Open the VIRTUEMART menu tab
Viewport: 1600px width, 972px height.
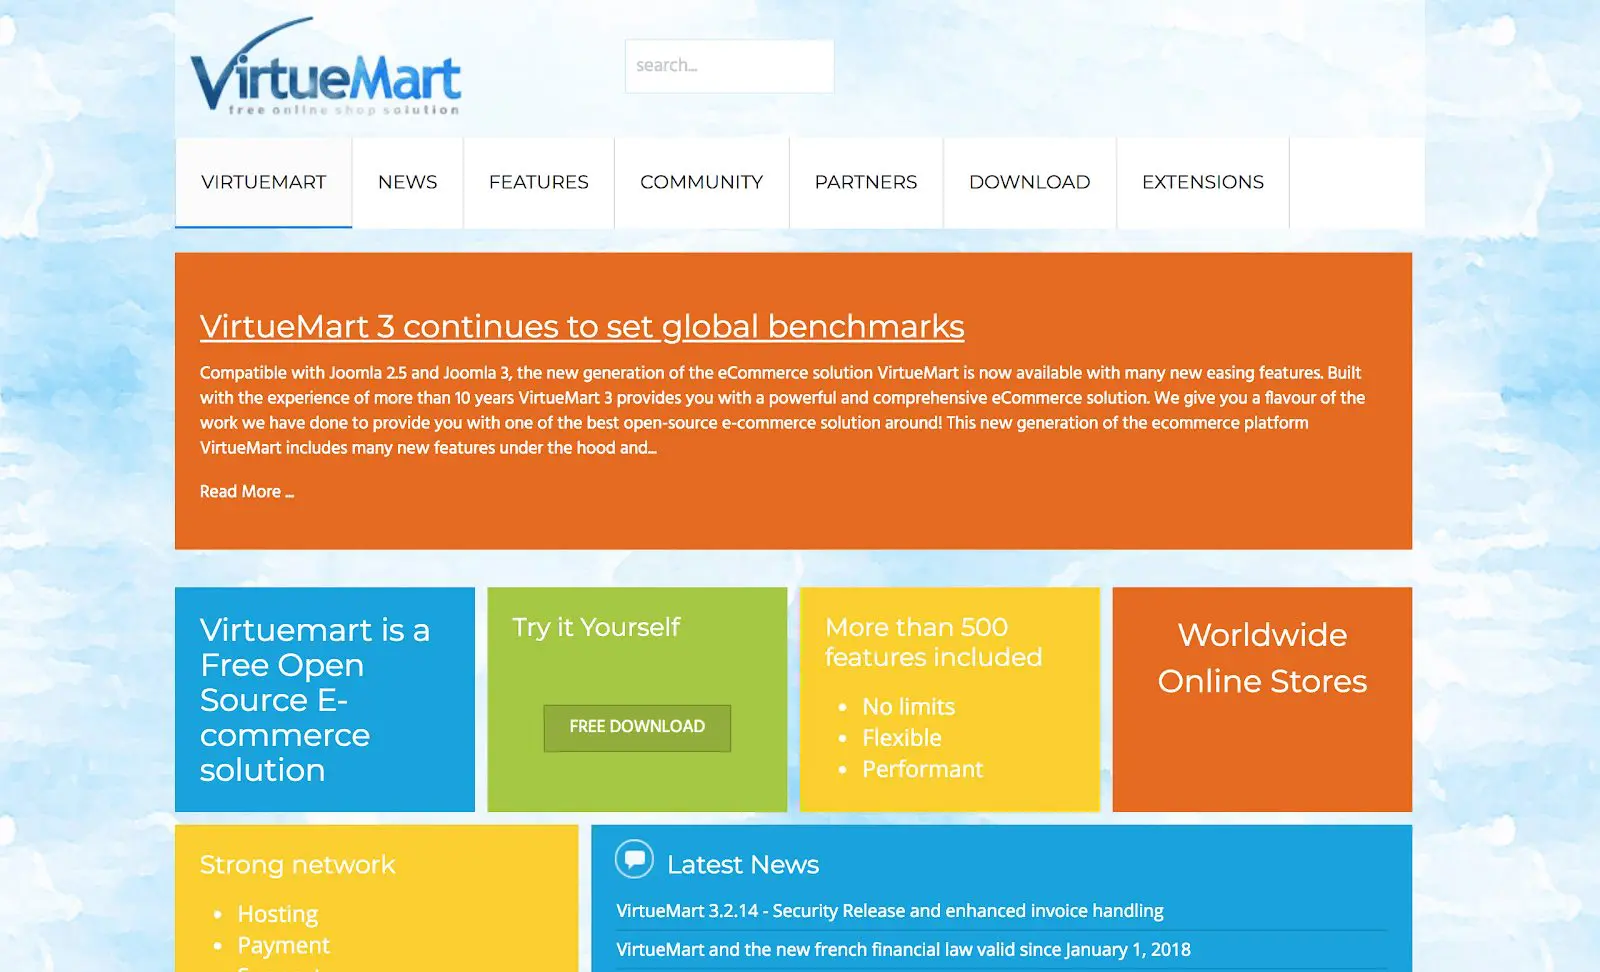pos(264,182)
